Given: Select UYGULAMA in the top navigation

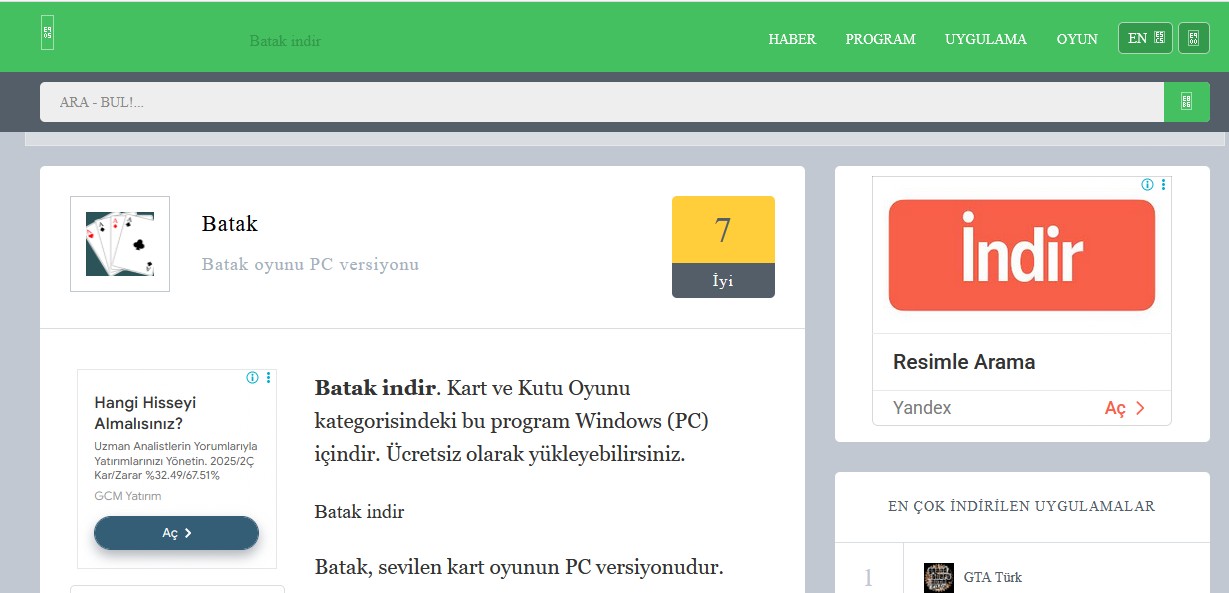Looking at the screenshot, I should coord(985,39).
